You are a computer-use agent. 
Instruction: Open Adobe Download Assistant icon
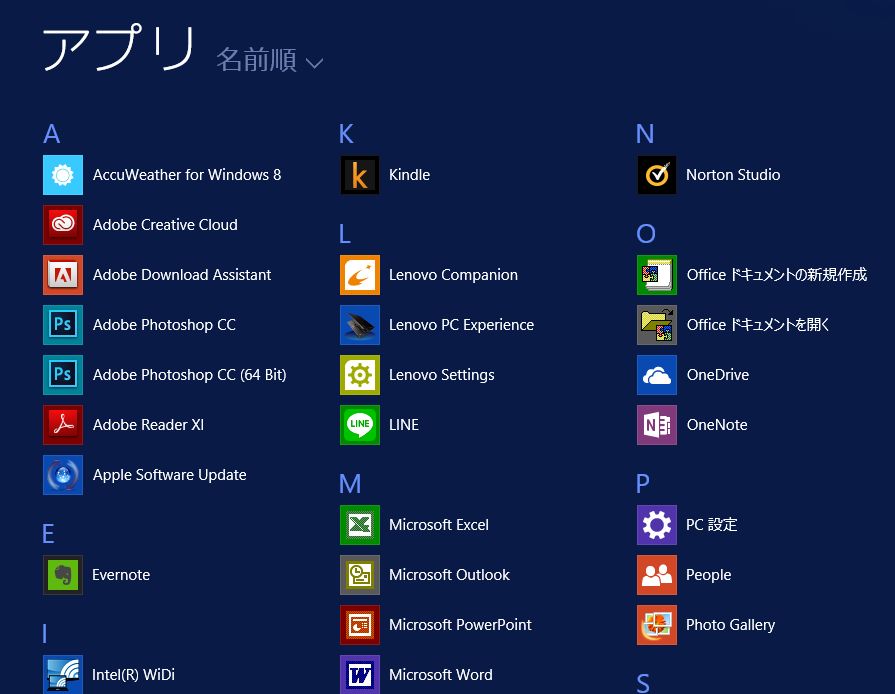pyautogui.click(x=63, y=275)
